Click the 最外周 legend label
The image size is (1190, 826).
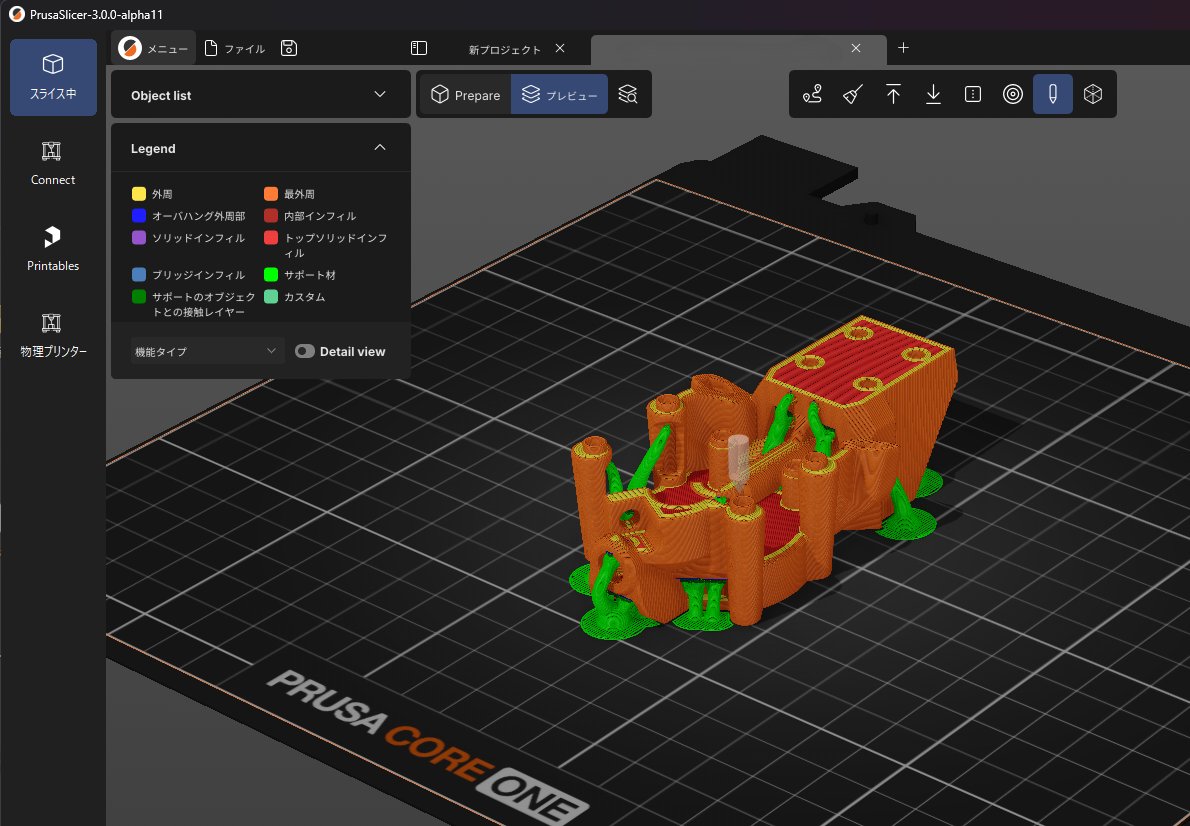300,194
